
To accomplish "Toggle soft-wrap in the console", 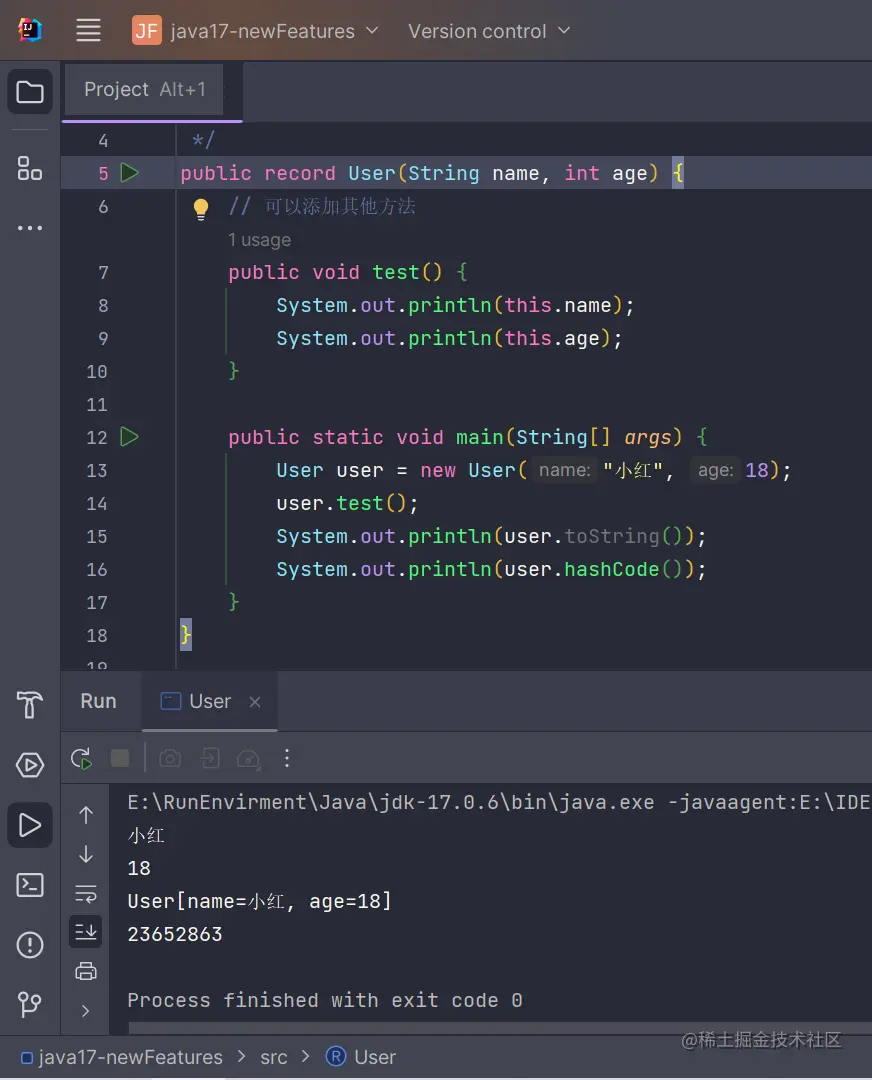I will pyautogui.click(x=86, y=894).
